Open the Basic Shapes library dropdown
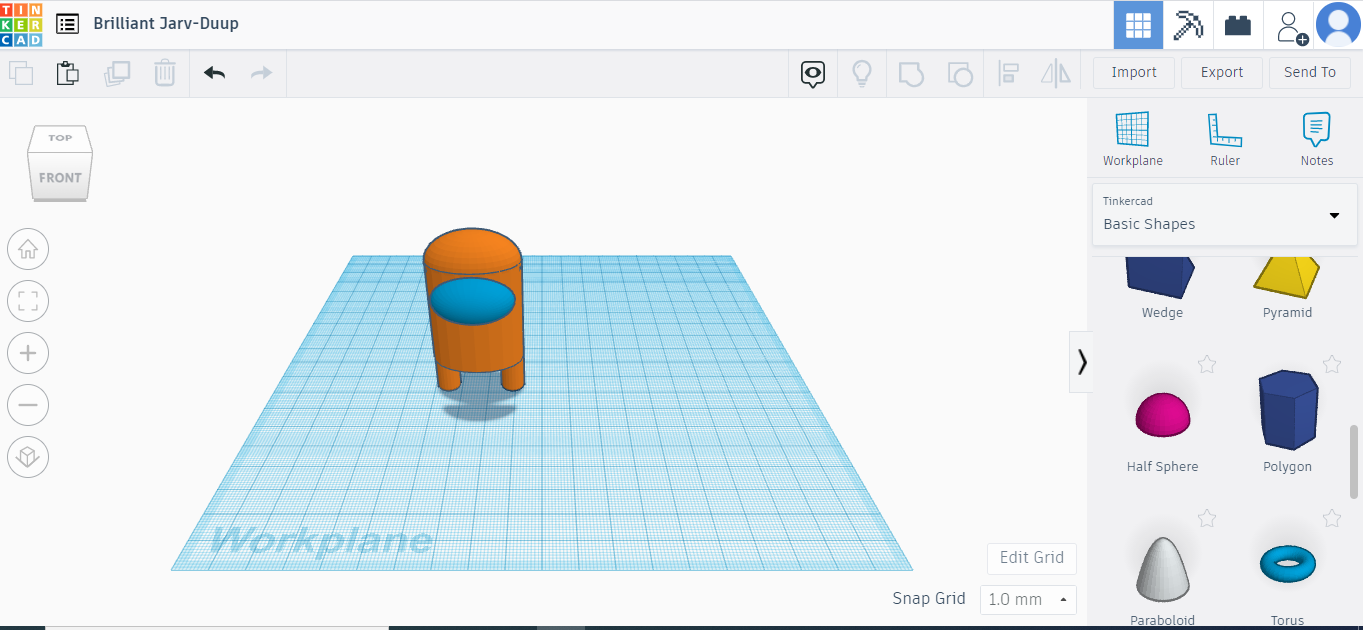This screenshot has width=1363, height=630. pyautogui.click(x=1225, y=214)
